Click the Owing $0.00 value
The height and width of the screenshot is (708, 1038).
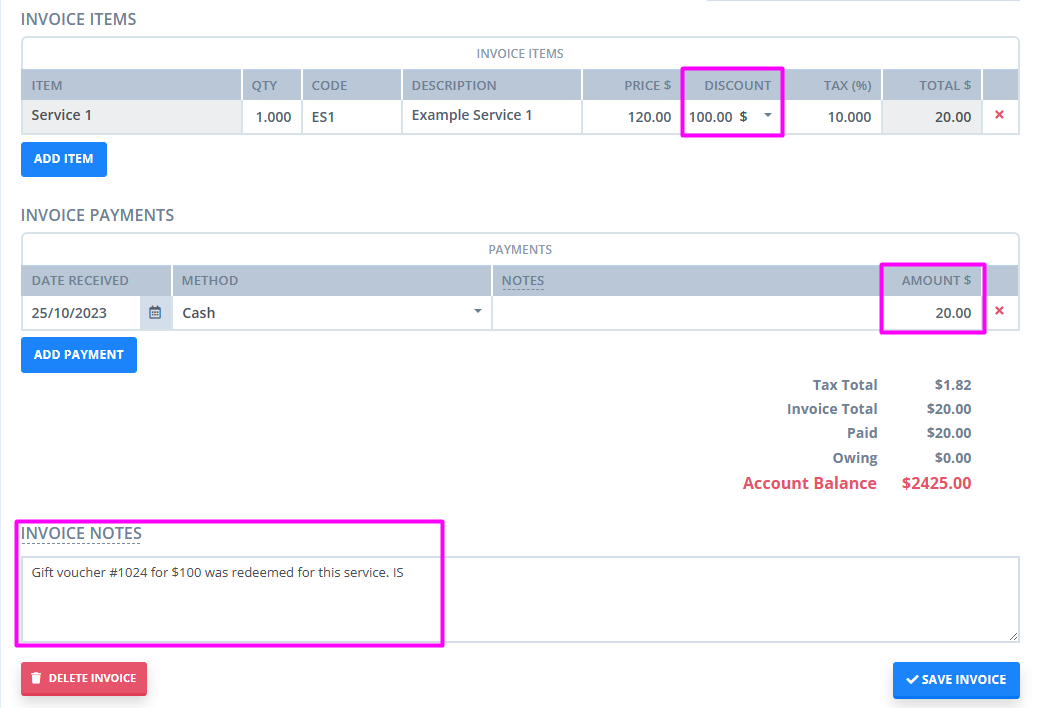pos(953,458)
